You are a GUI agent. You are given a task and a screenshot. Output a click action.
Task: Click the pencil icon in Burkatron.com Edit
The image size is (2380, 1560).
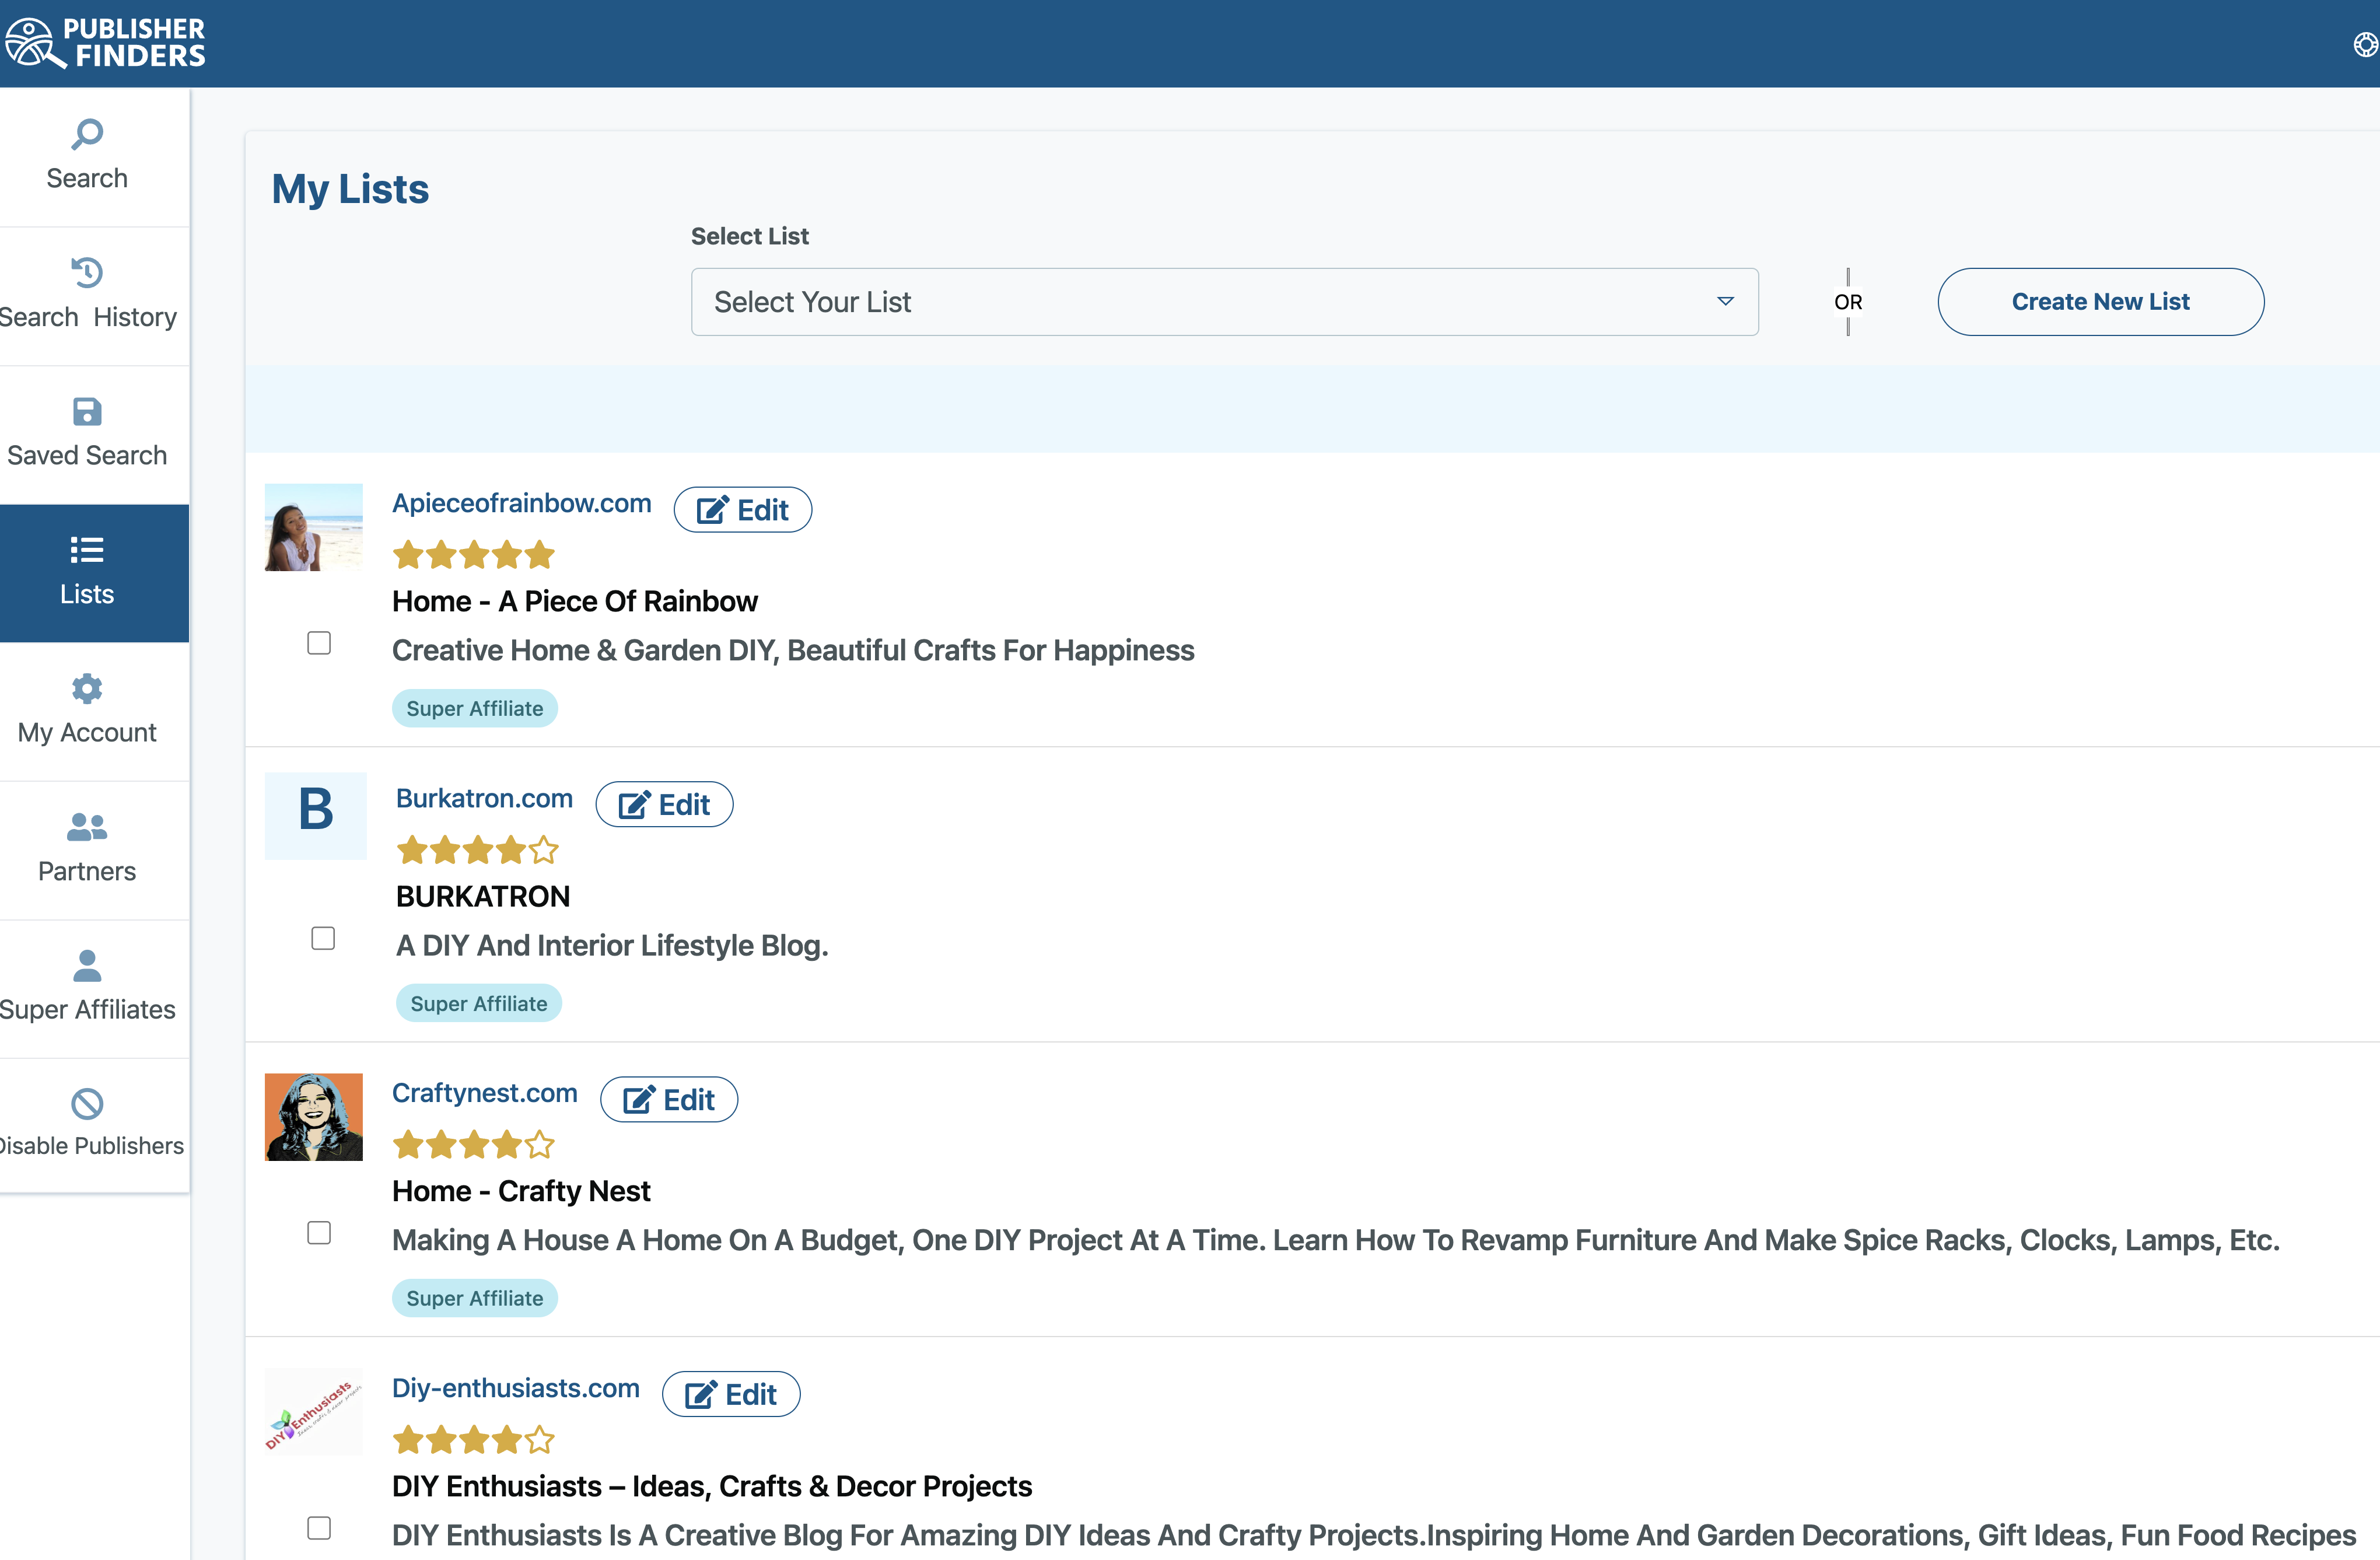click(634, 805)
